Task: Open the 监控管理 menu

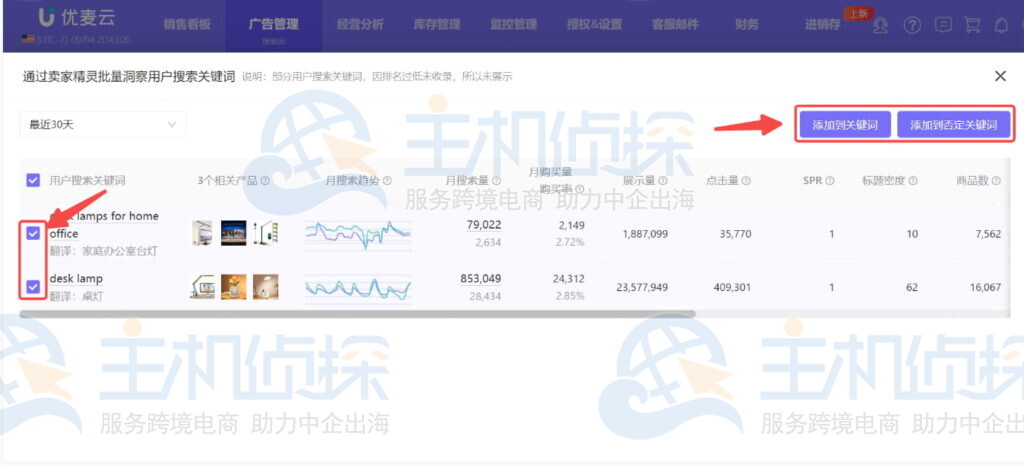Action: (513, 25)
